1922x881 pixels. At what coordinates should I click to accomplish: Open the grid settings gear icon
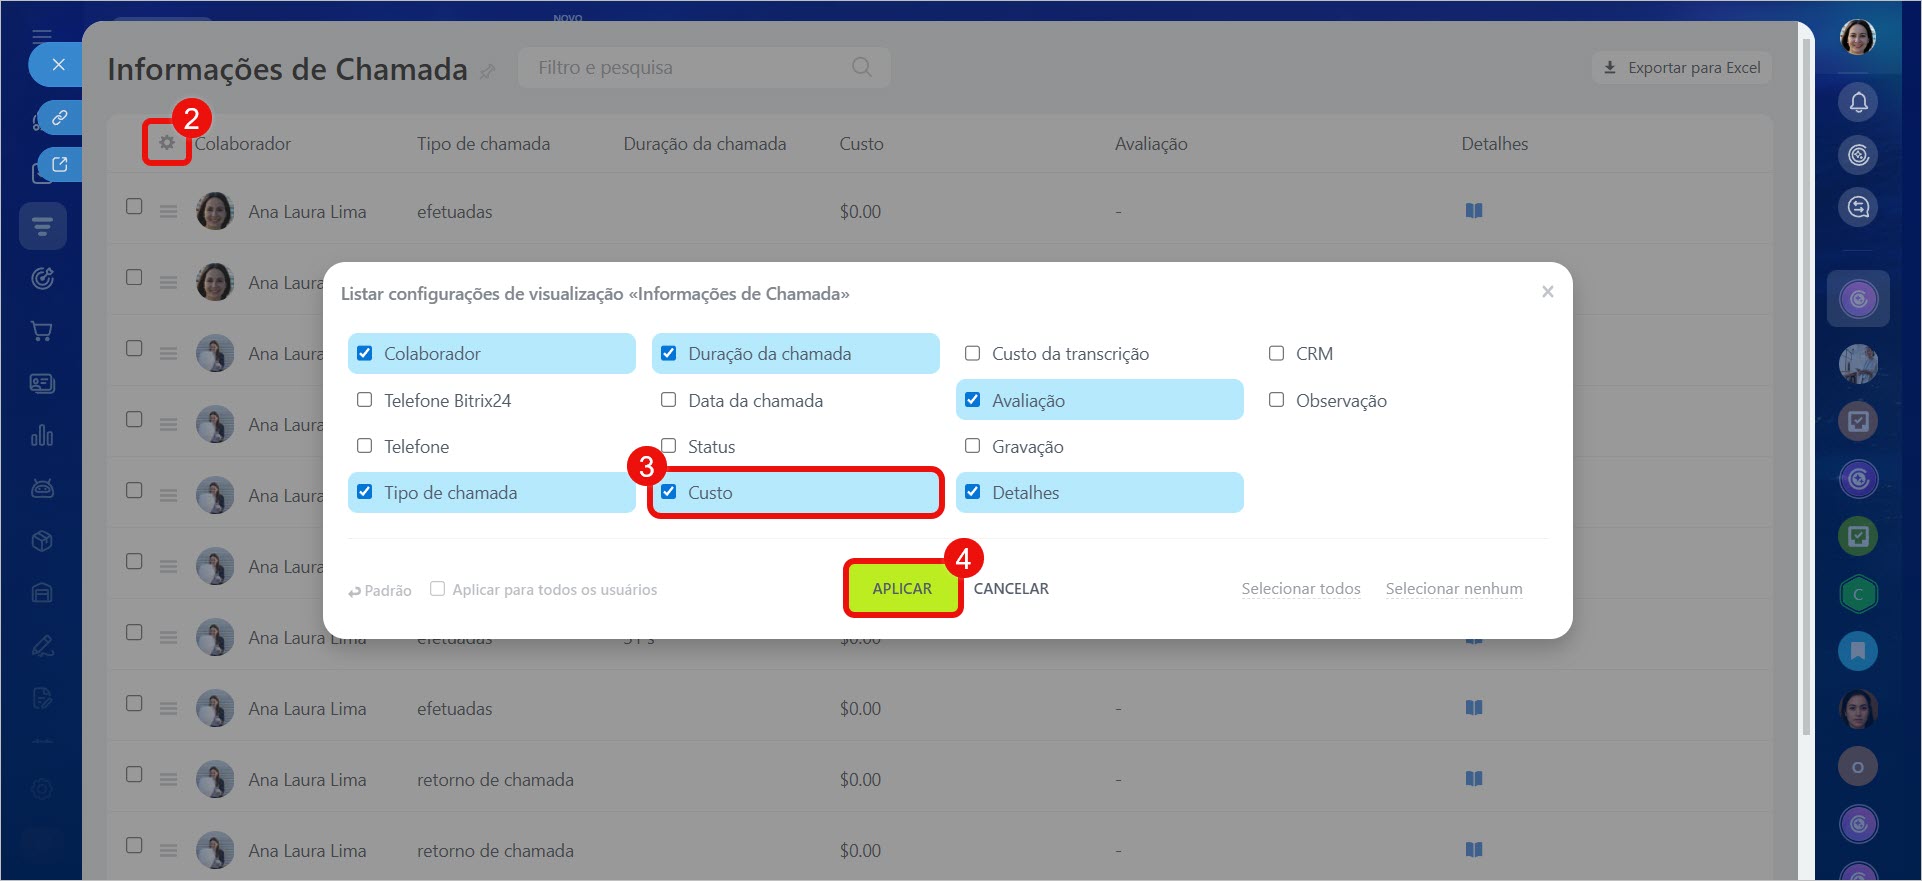[167, 143]
